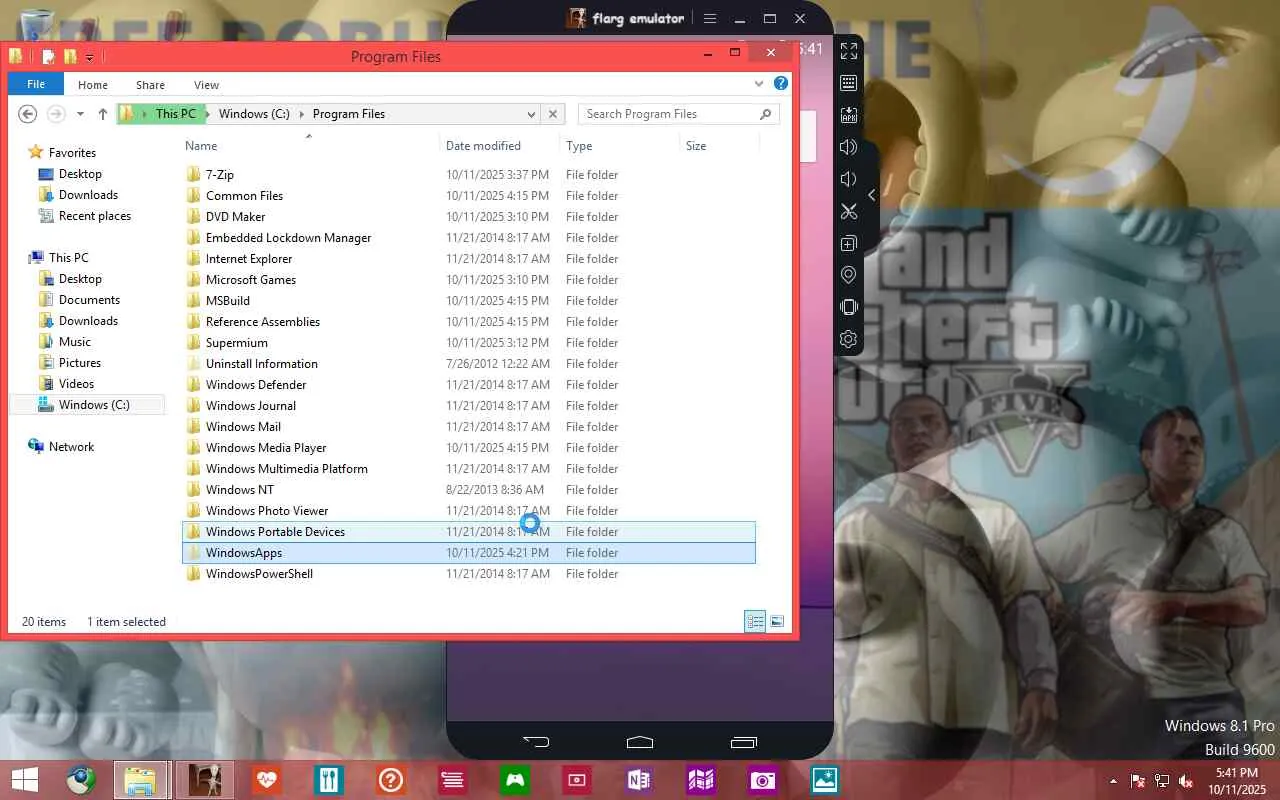Viewport: 1280px width, 800px height.
Task: Click Explorer's forward arrow
Action: coord(57,114)
